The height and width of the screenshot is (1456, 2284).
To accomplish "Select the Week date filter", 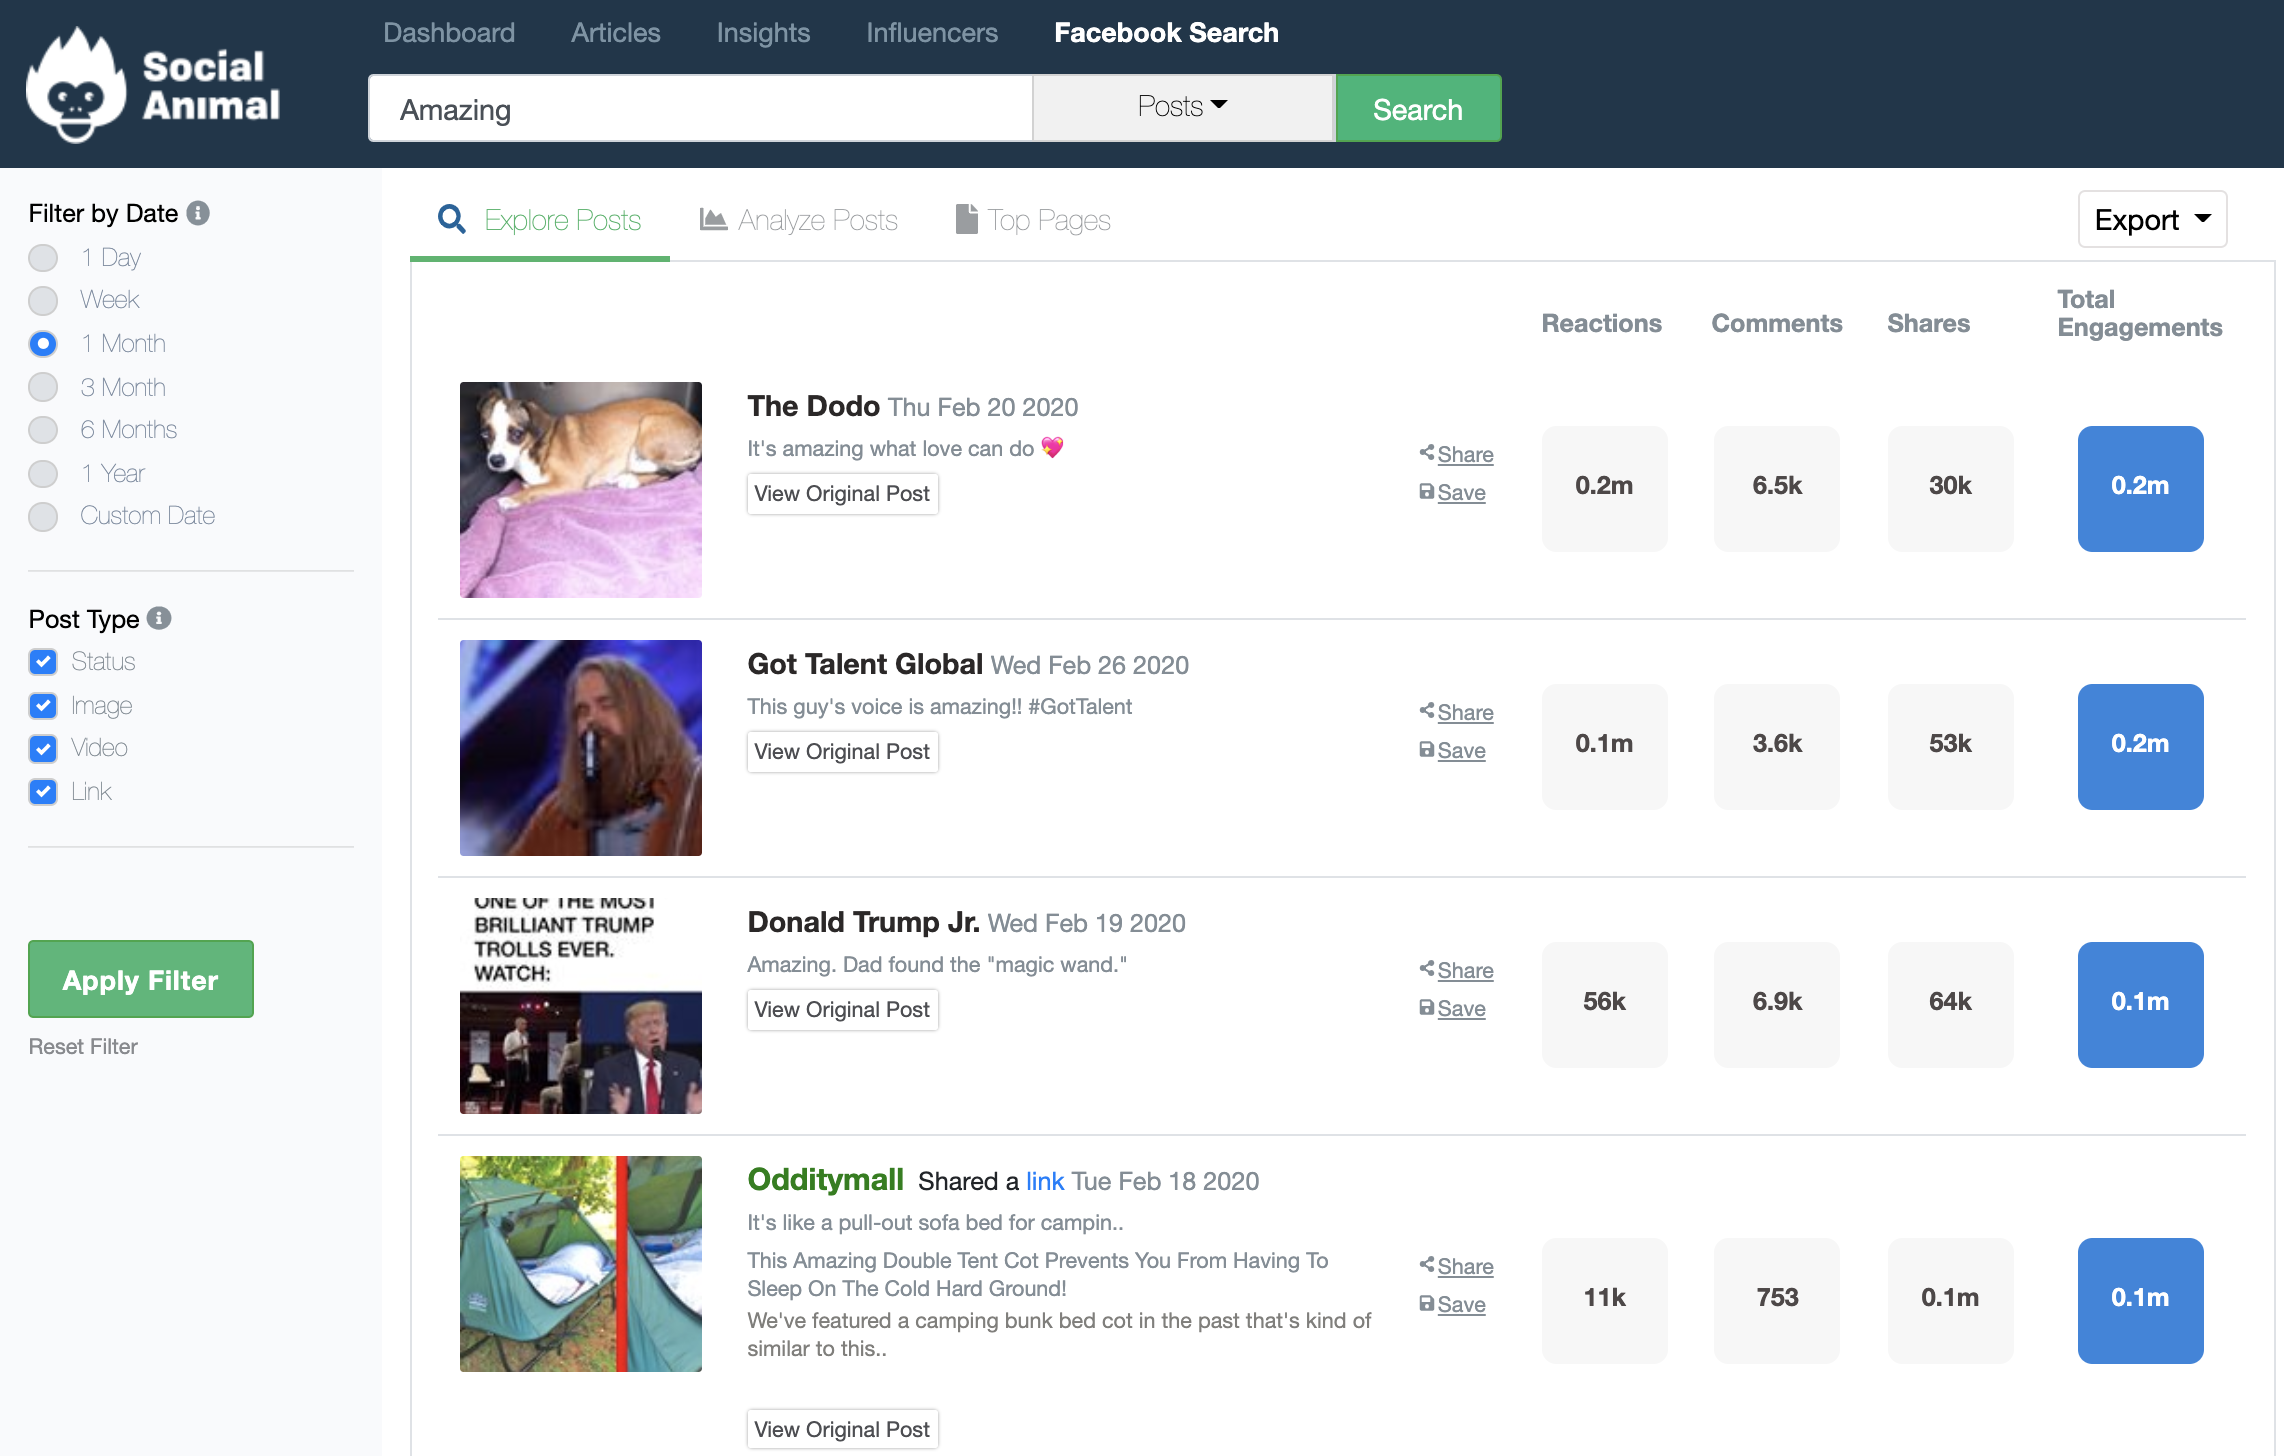I will tap(43, 300).
